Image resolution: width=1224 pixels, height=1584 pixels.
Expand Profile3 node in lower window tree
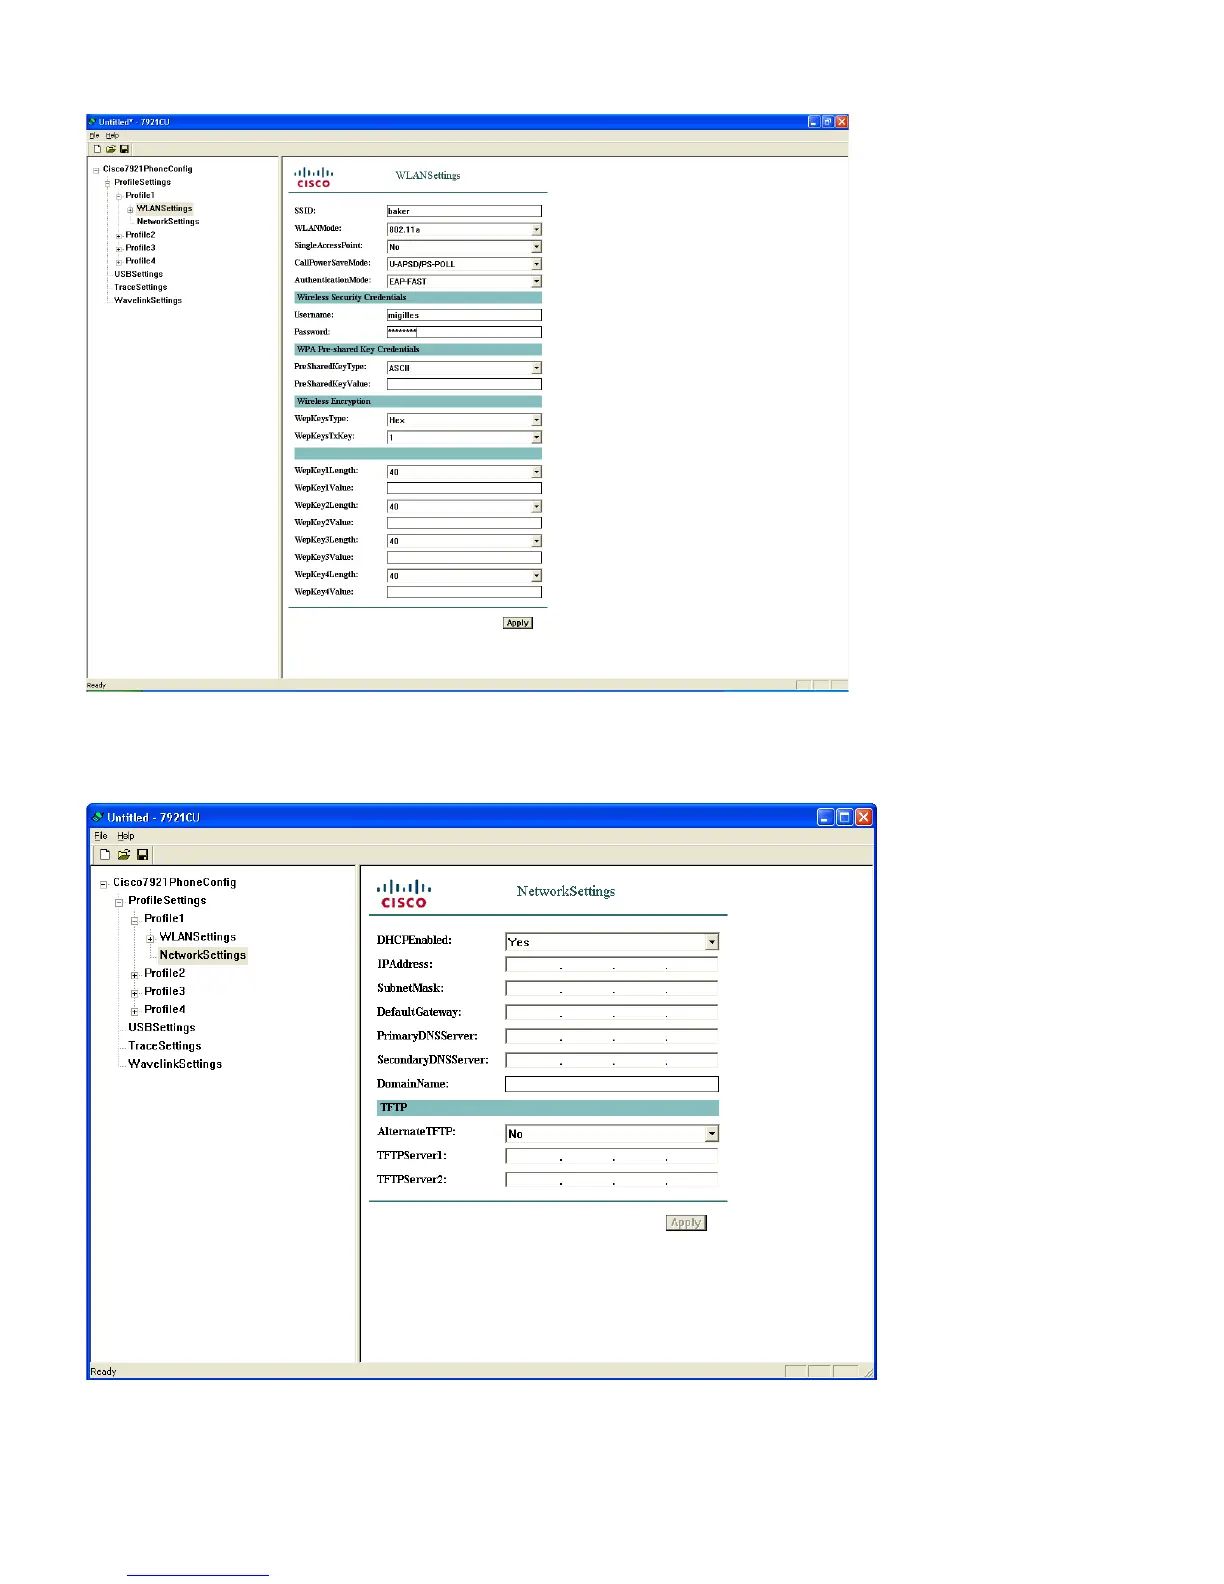click(135, 993)
